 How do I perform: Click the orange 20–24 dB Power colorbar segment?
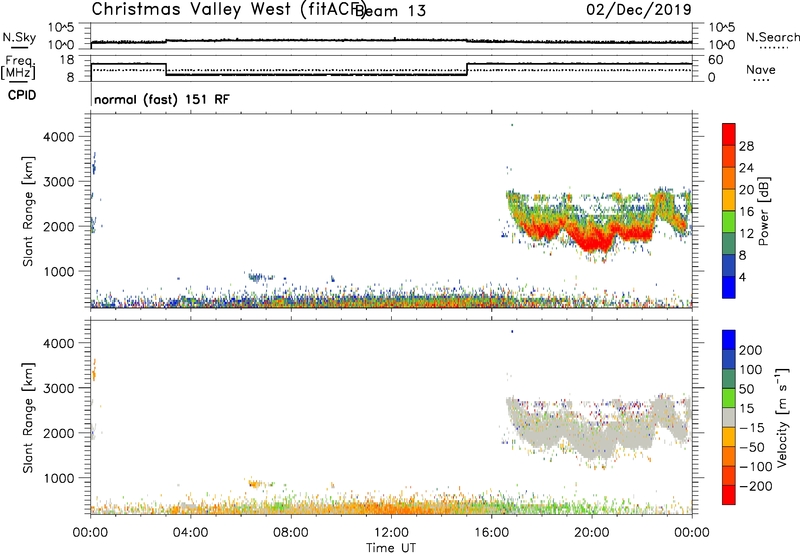tap(729, 178)
